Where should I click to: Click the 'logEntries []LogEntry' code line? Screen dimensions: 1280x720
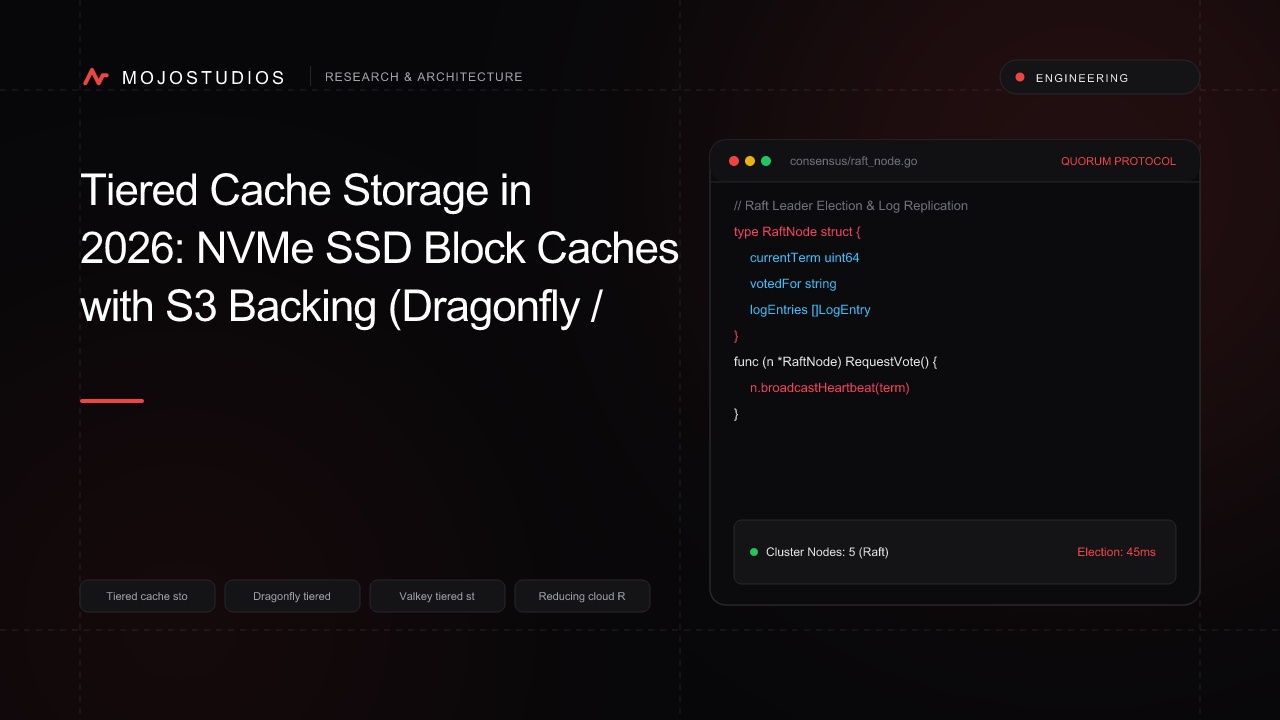coord(810,310)
